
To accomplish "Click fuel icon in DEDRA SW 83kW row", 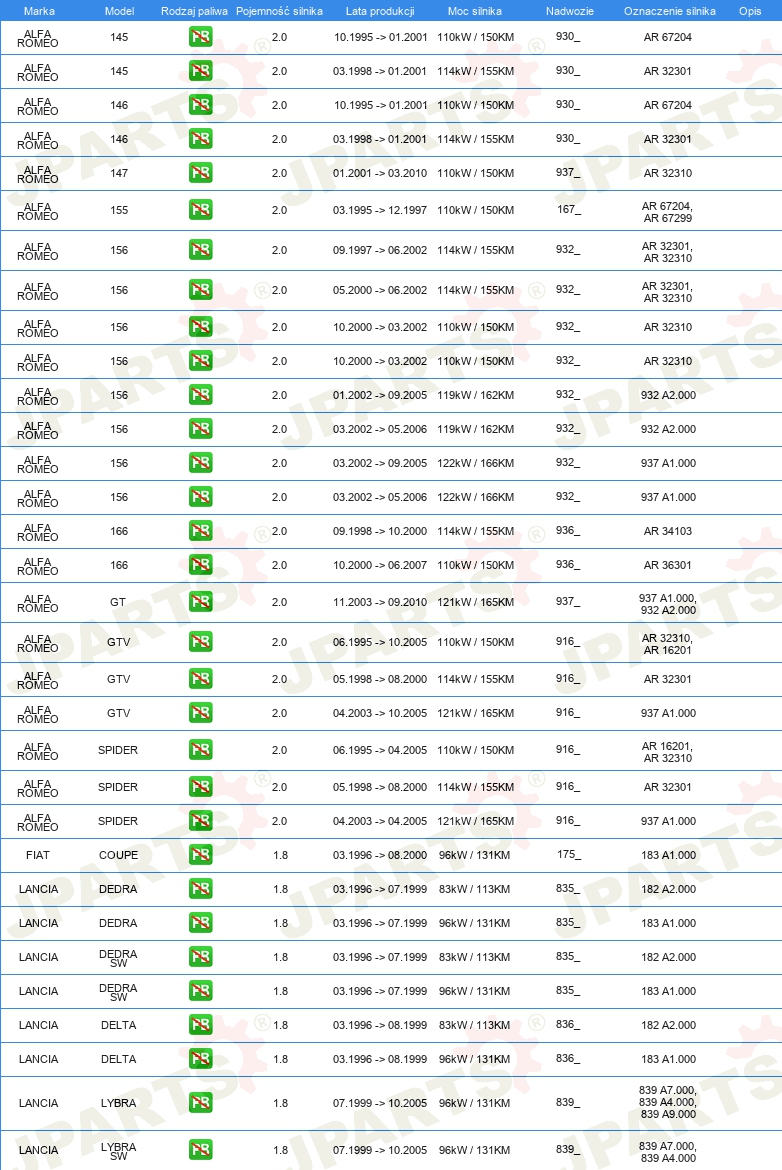I will 201,957.
